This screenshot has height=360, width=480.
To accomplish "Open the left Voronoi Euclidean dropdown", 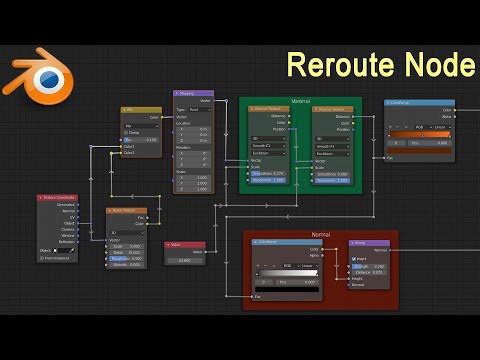I will click(268, 153).
